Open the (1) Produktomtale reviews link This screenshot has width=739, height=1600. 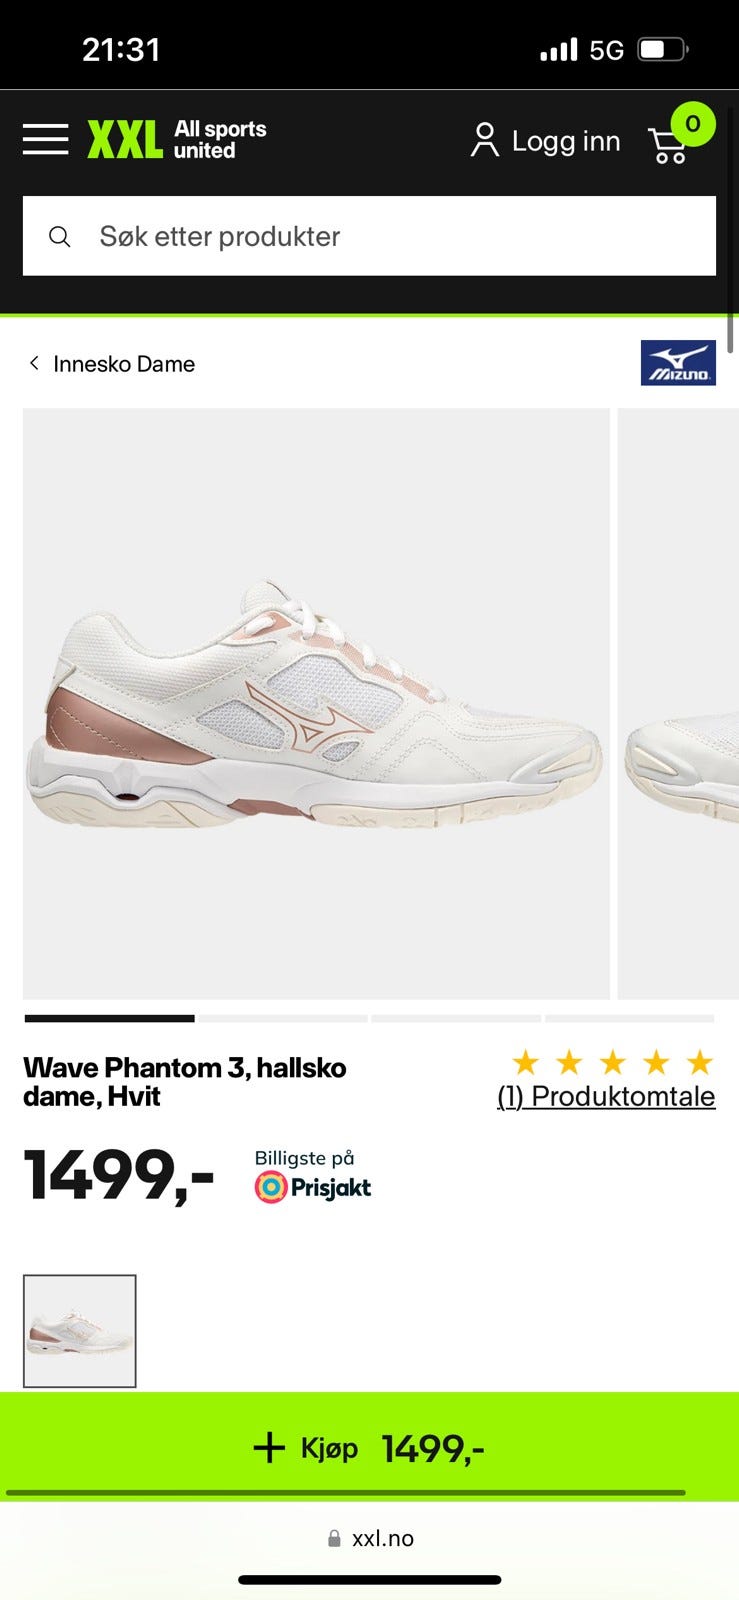click(606, 1096)
